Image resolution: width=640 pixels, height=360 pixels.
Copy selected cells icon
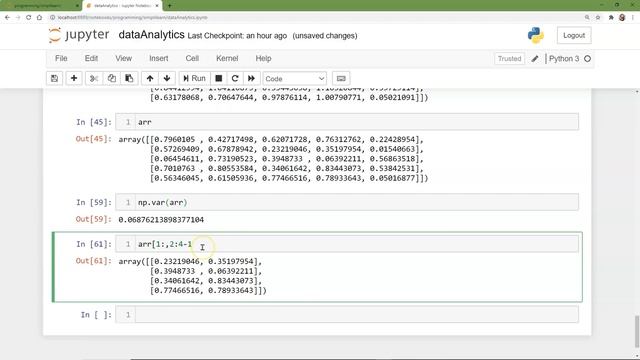point(111,78)
